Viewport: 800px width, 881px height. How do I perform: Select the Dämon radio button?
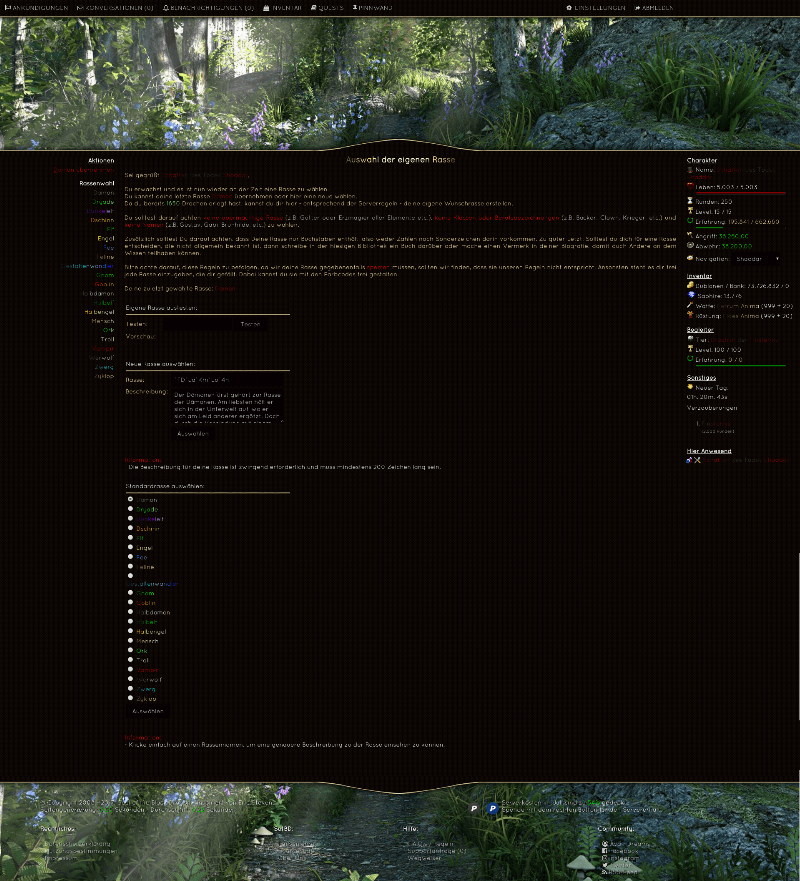point(130,499)
